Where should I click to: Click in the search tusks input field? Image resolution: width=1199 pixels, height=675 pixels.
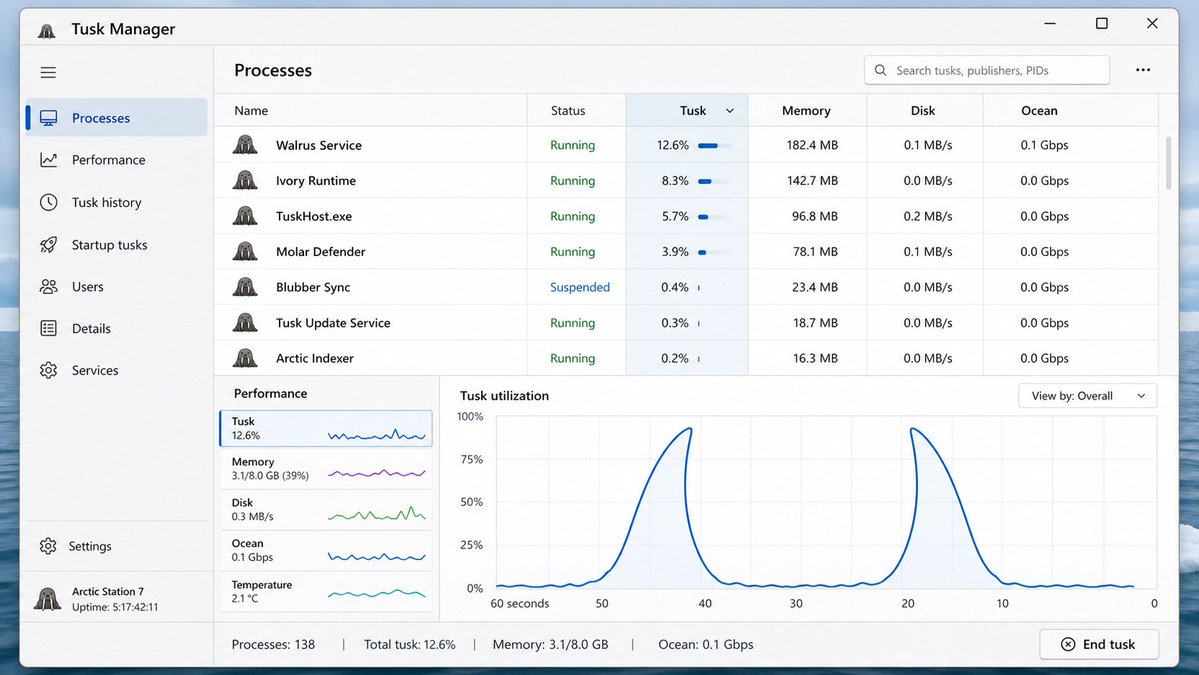(986, 70)
